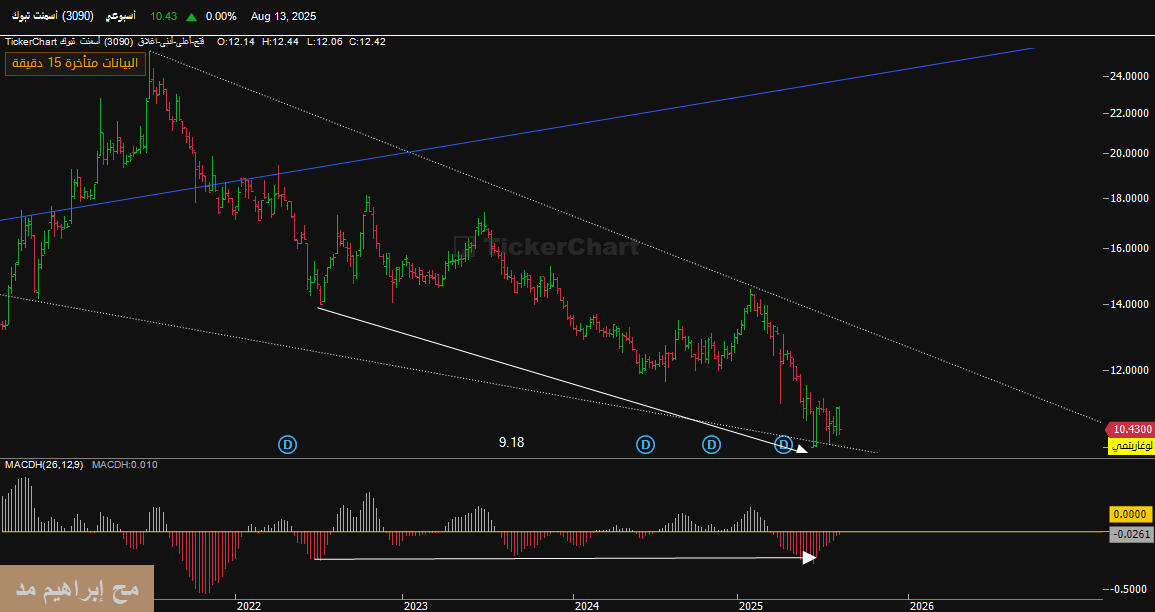Click the 2026 time axis label

pyautogui.click(x=921, y=606)
